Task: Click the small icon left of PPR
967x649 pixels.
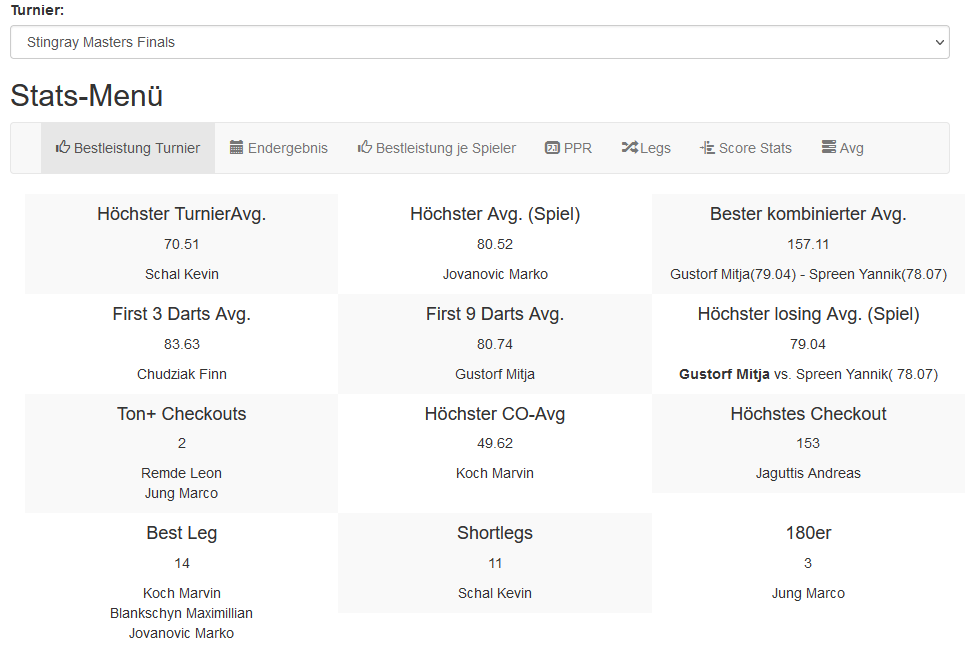Action: 552,147
